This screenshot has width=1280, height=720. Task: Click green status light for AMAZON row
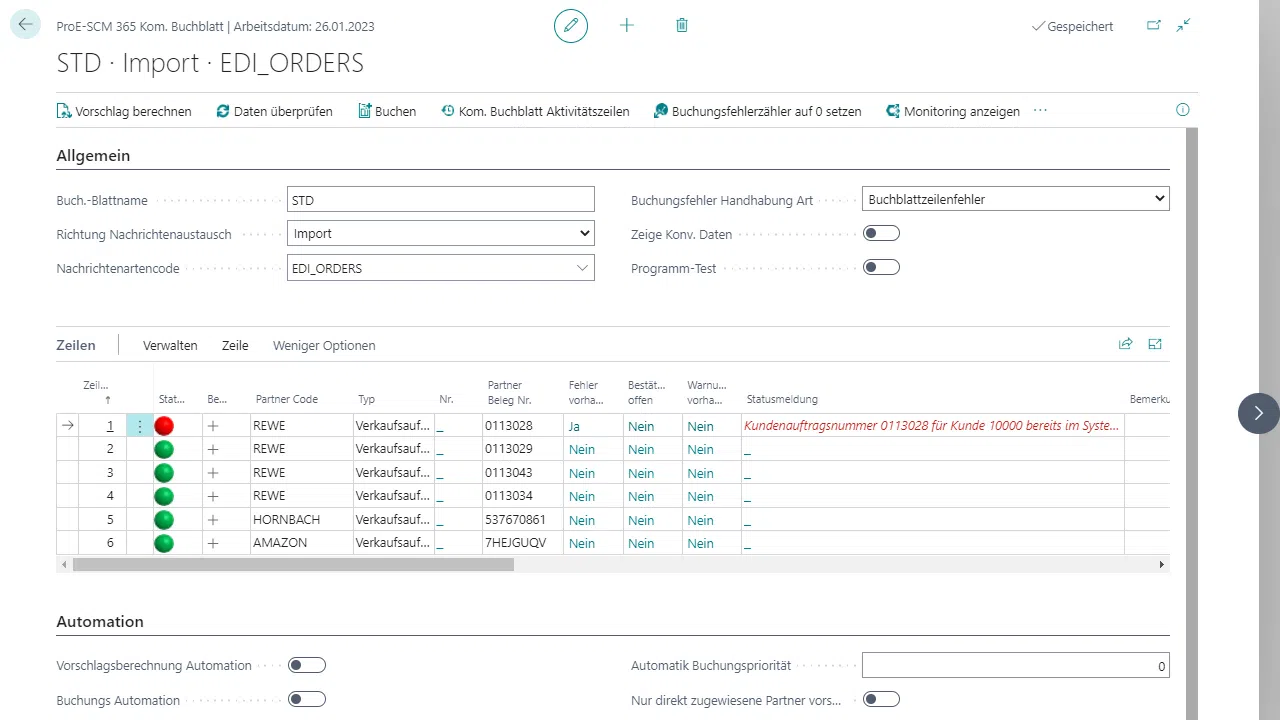coord(164,543)
